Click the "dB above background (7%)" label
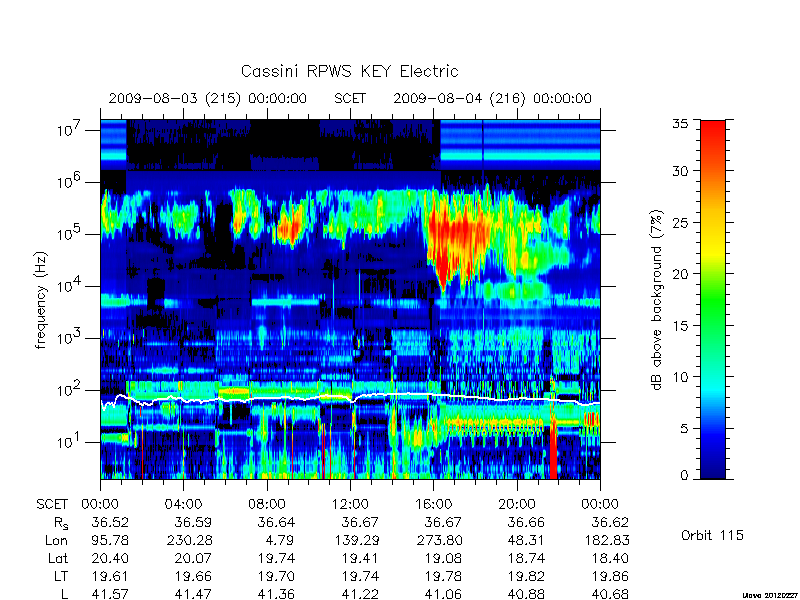 (x=657, y=300)
